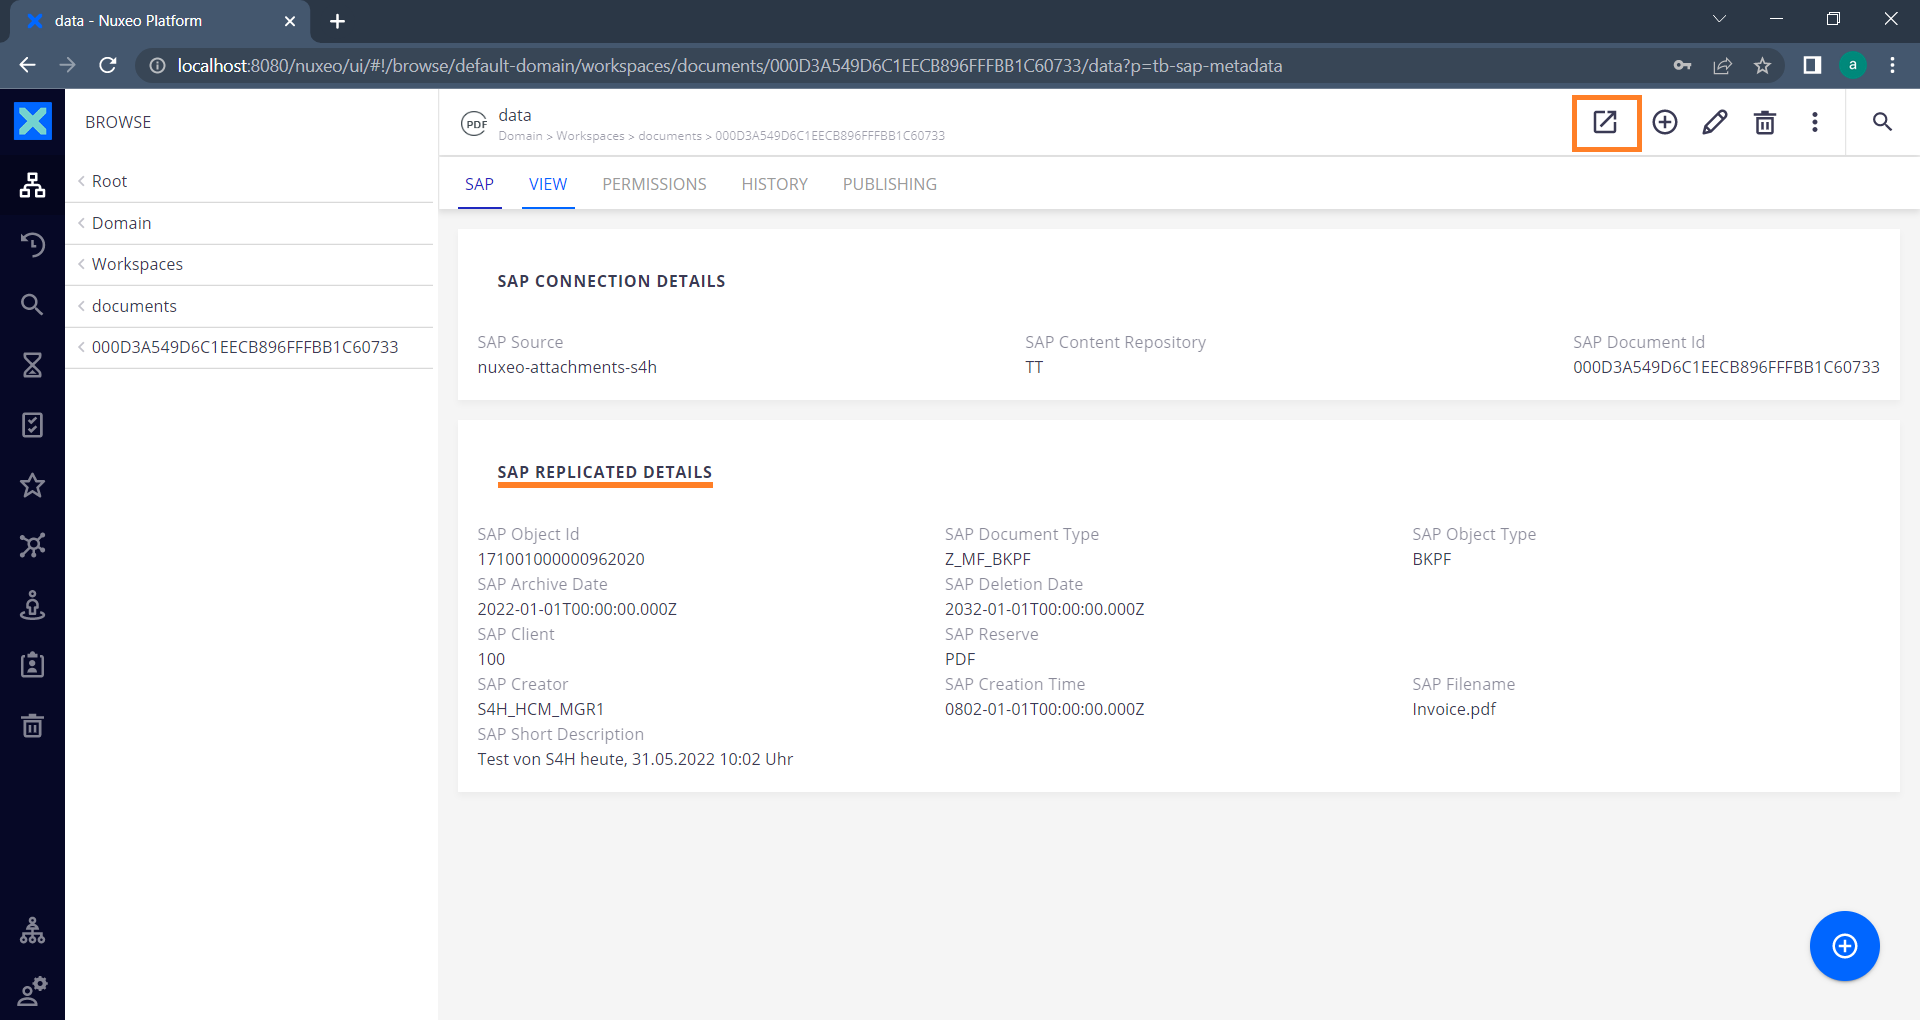Open the Trash sidebar icon

tap(32, 725)
